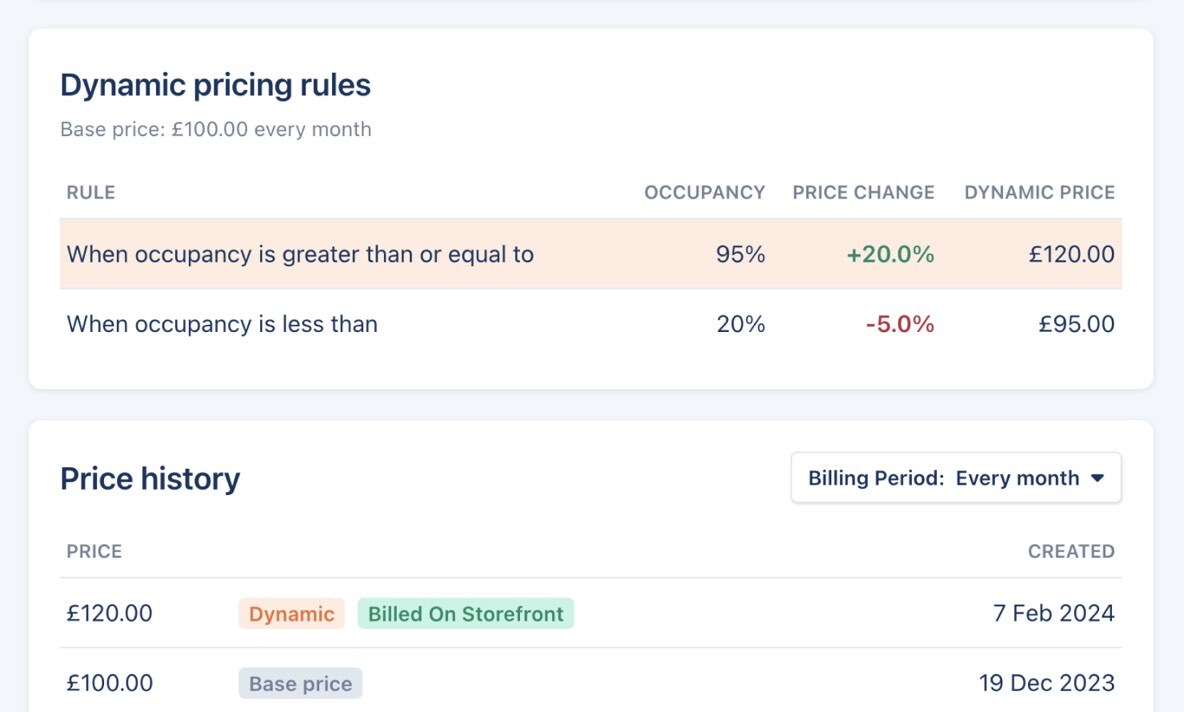
Task: Select the occupancy less than 20% rule row
Action: click(x=300, y=324)
